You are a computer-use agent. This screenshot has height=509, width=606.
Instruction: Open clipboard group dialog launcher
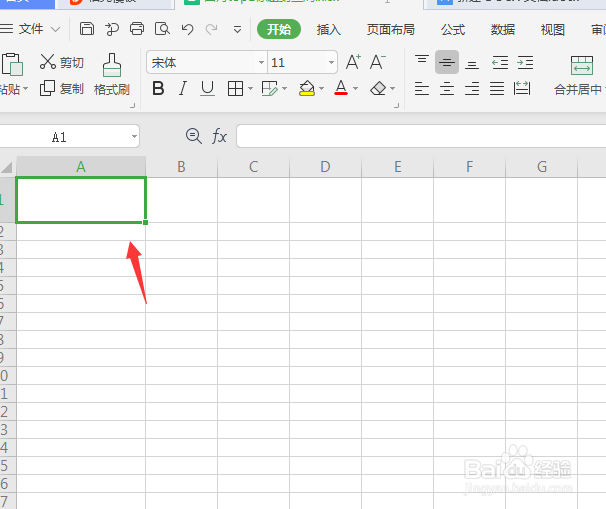(133, 106)
